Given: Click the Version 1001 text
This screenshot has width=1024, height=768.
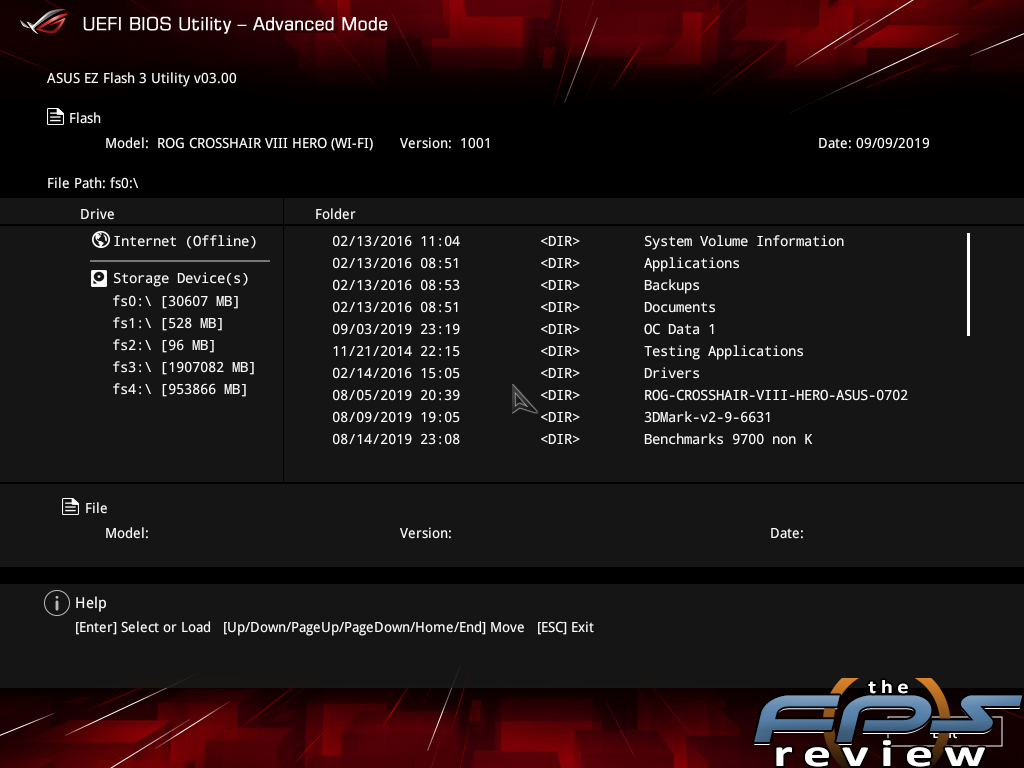Looking at the screenshot, I should point(445,143).
